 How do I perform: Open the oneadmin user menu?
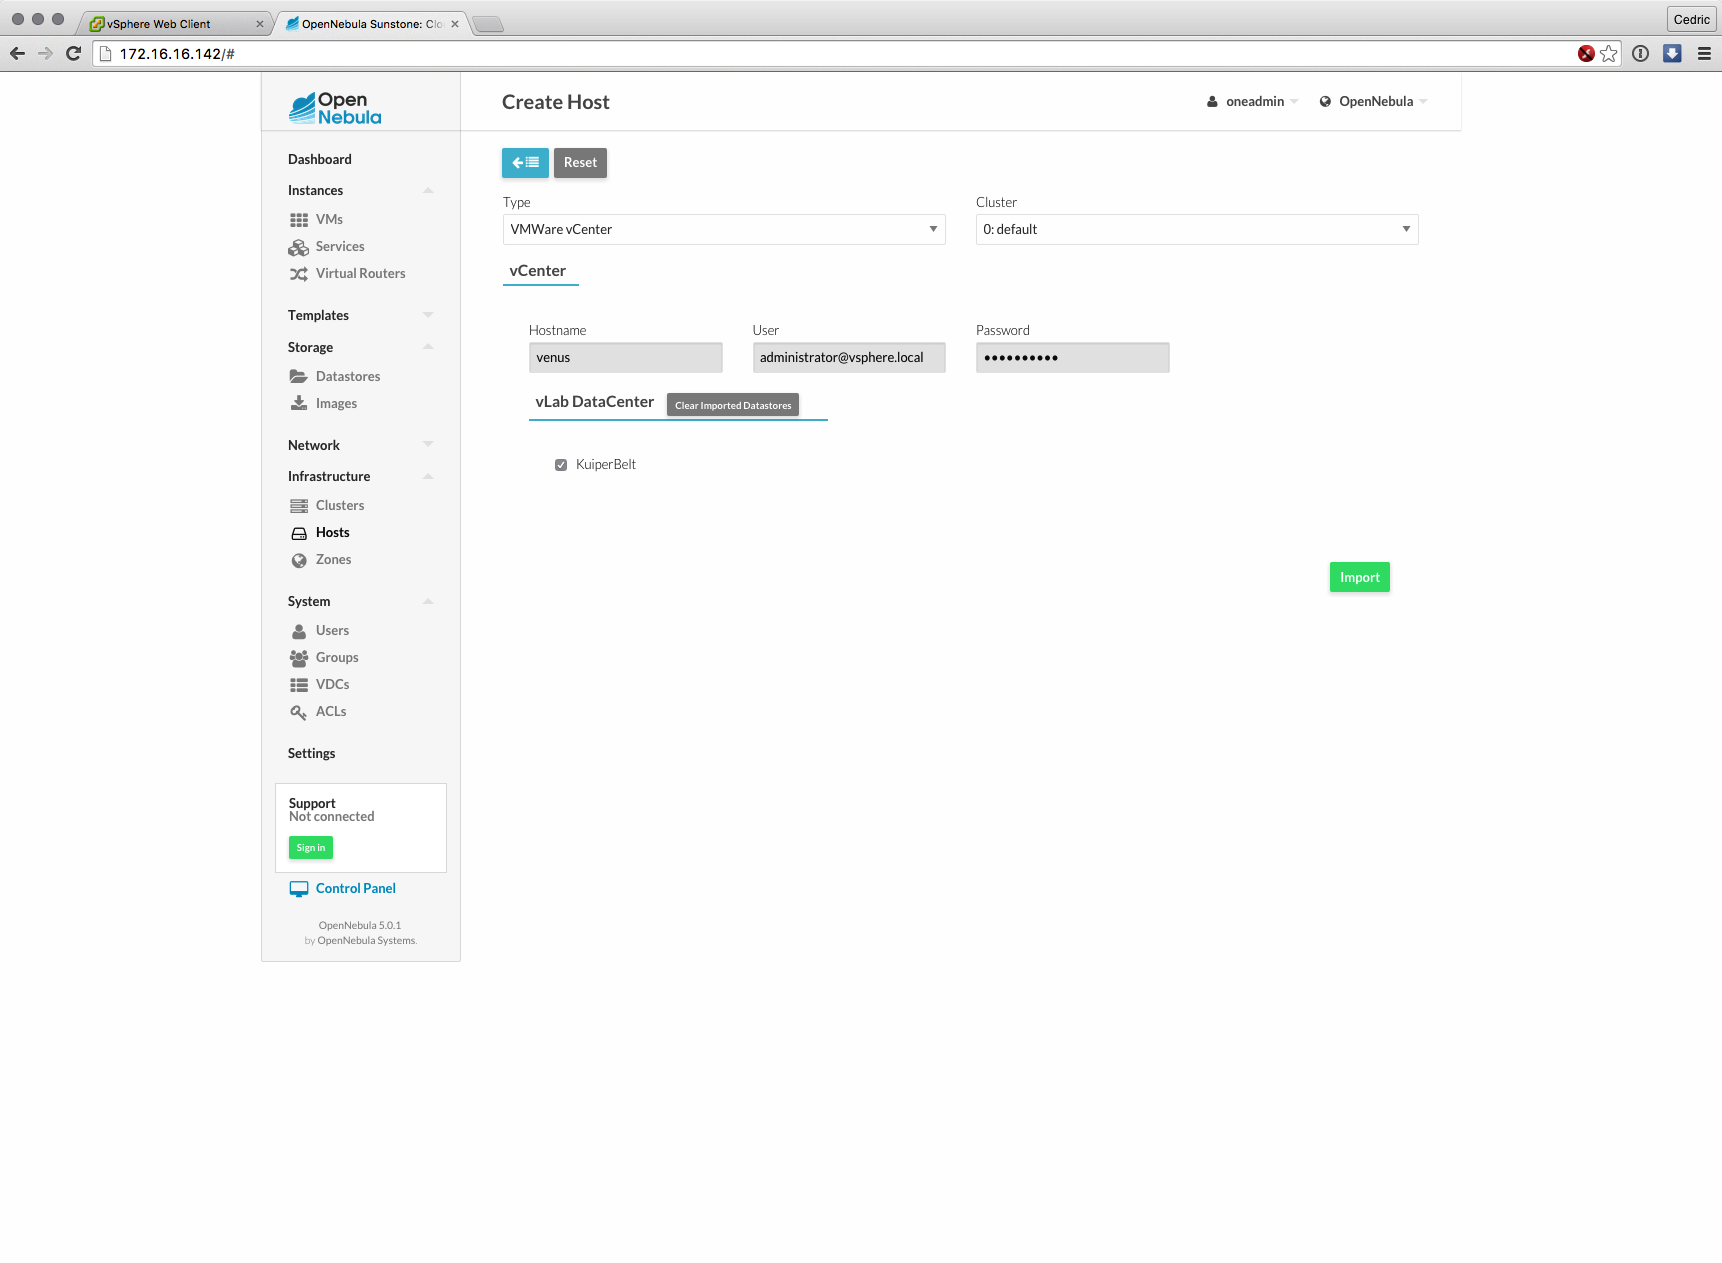[1253, 101]
